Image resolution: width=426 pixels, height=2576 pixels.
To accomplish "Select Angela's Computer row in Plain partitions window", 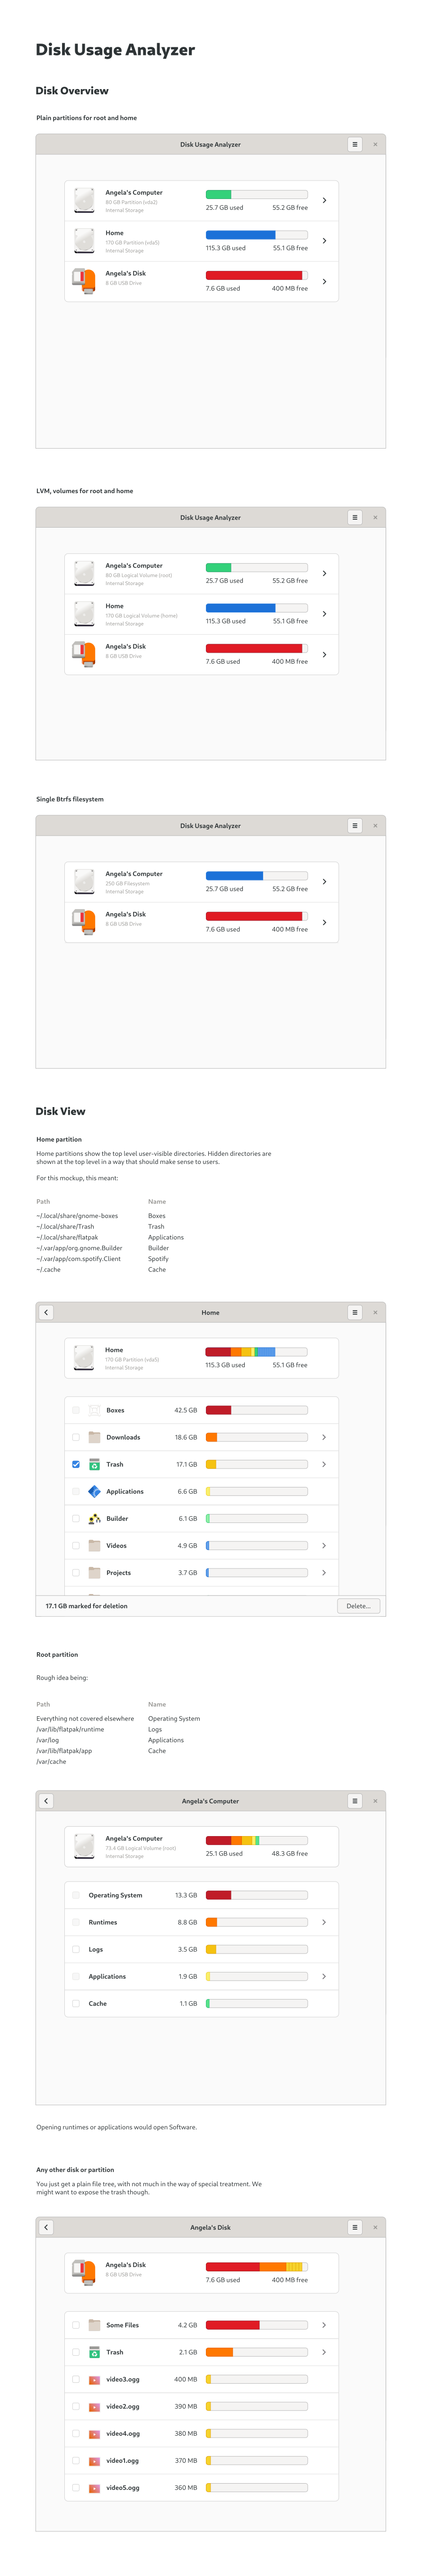I will 202,200.
